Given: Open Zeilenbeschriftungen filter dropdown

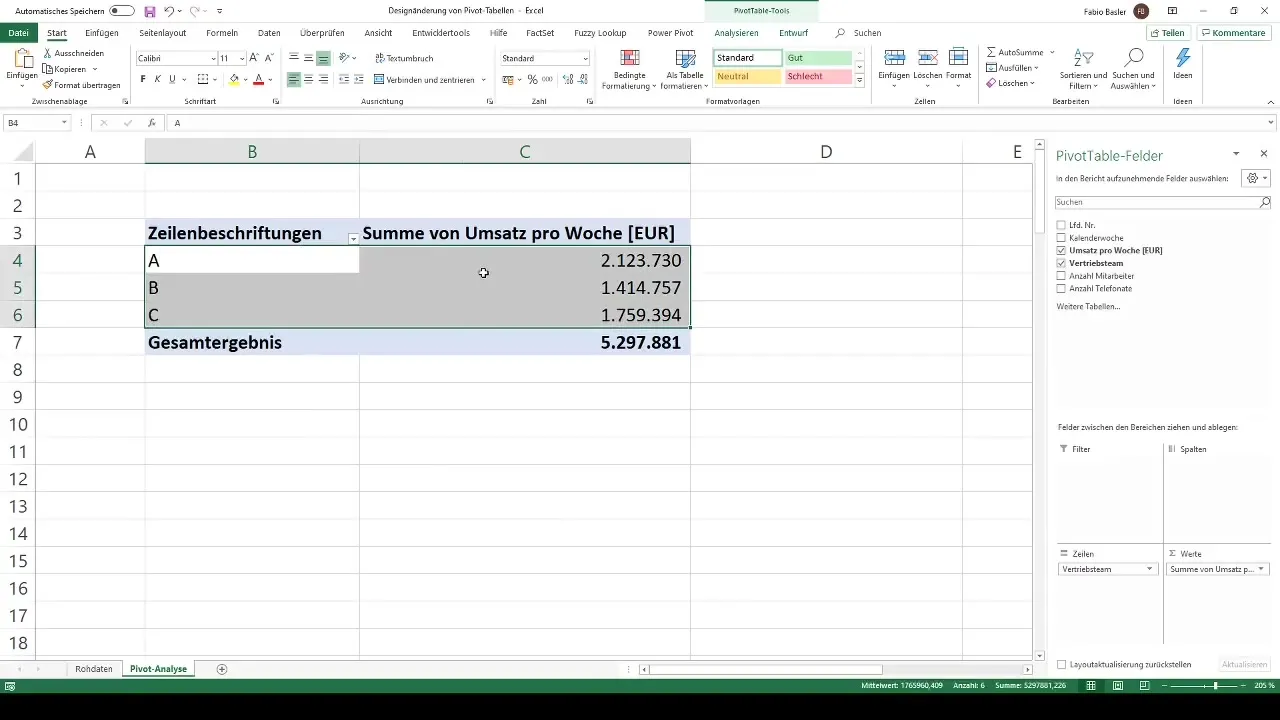Looking at the screenshot, I should pos(353,238).
